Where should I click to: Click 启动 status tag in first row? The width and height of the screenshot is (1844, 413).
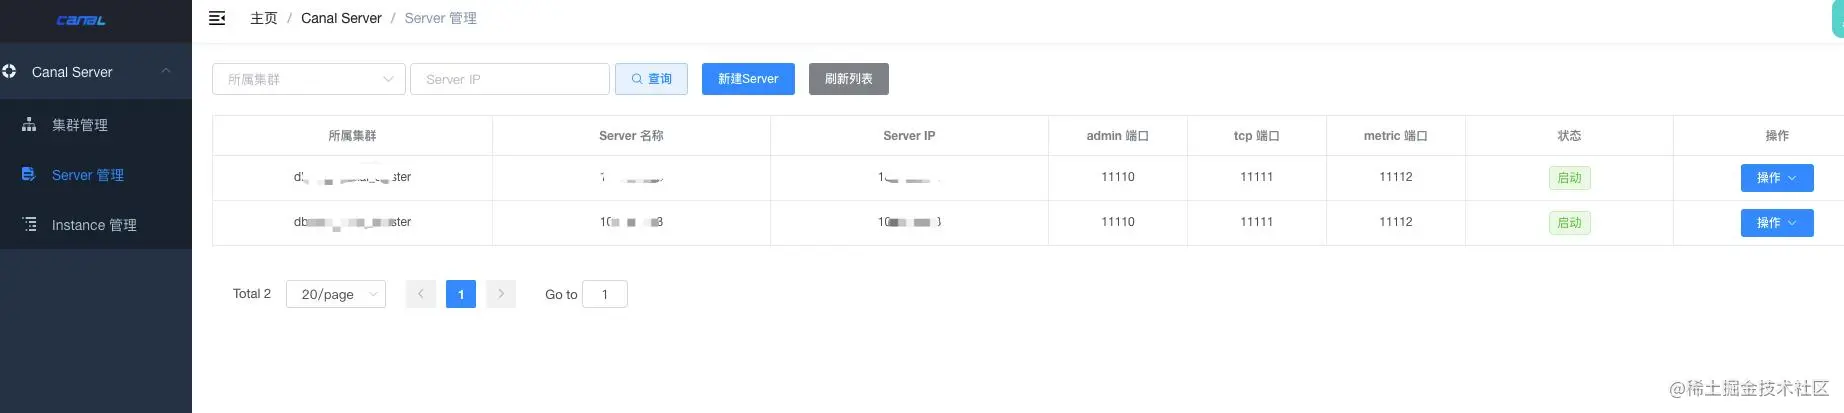tap(1569, 178)
